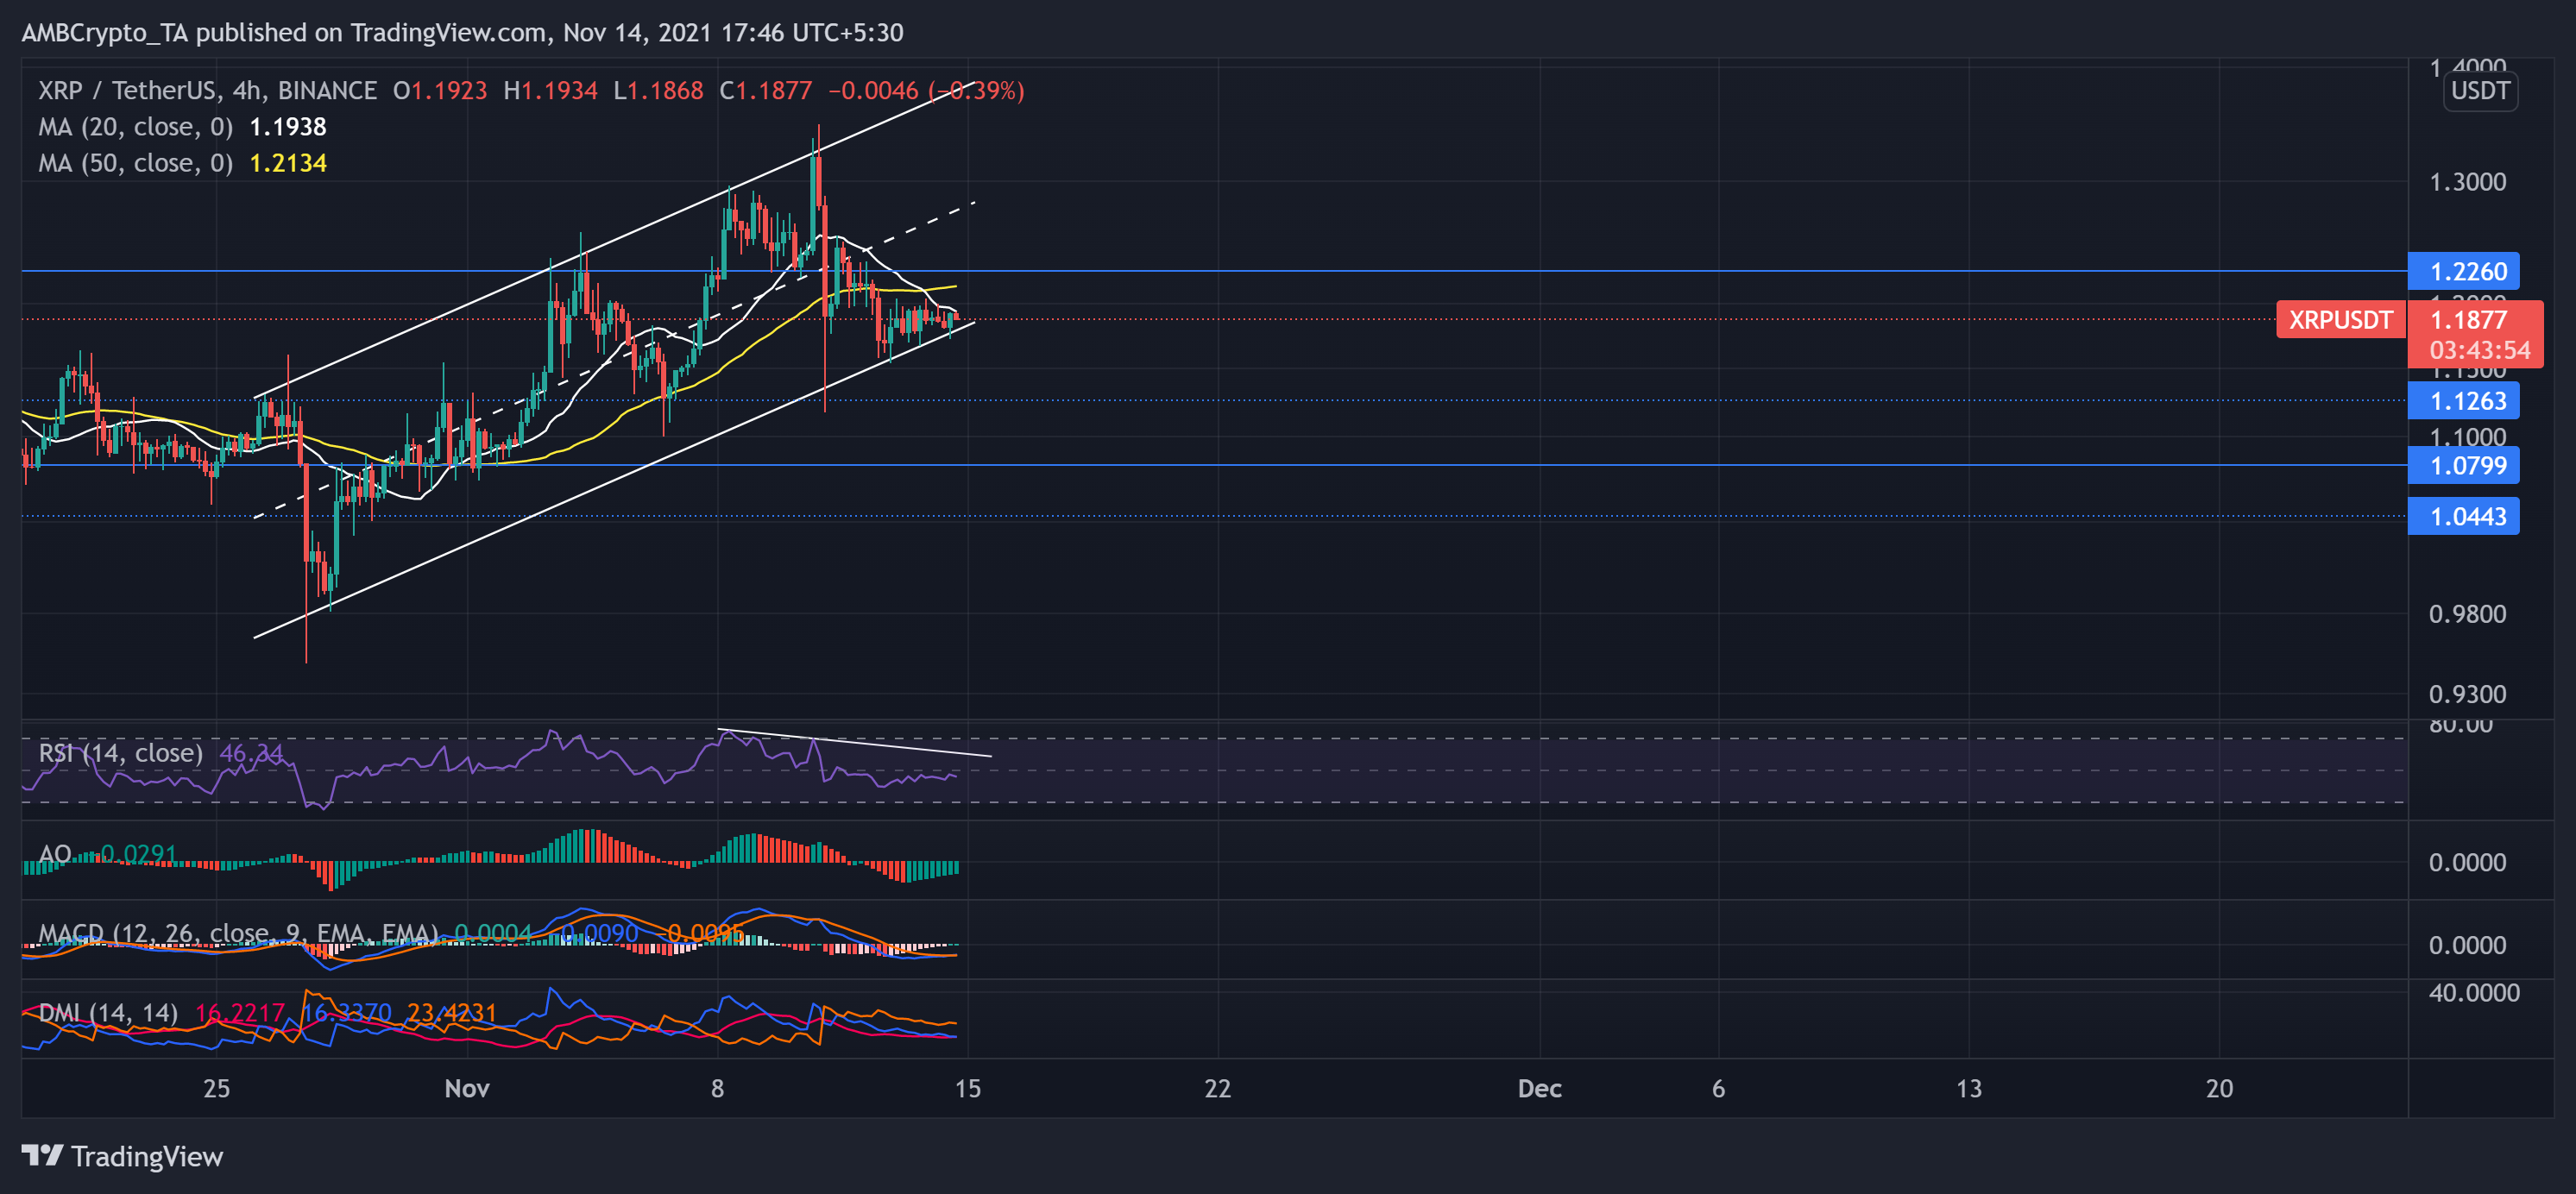Click the 1.3000 price axis label
This screenshot has height=1194, width=2576.
pyautogui.click(x=2467, y=182)
